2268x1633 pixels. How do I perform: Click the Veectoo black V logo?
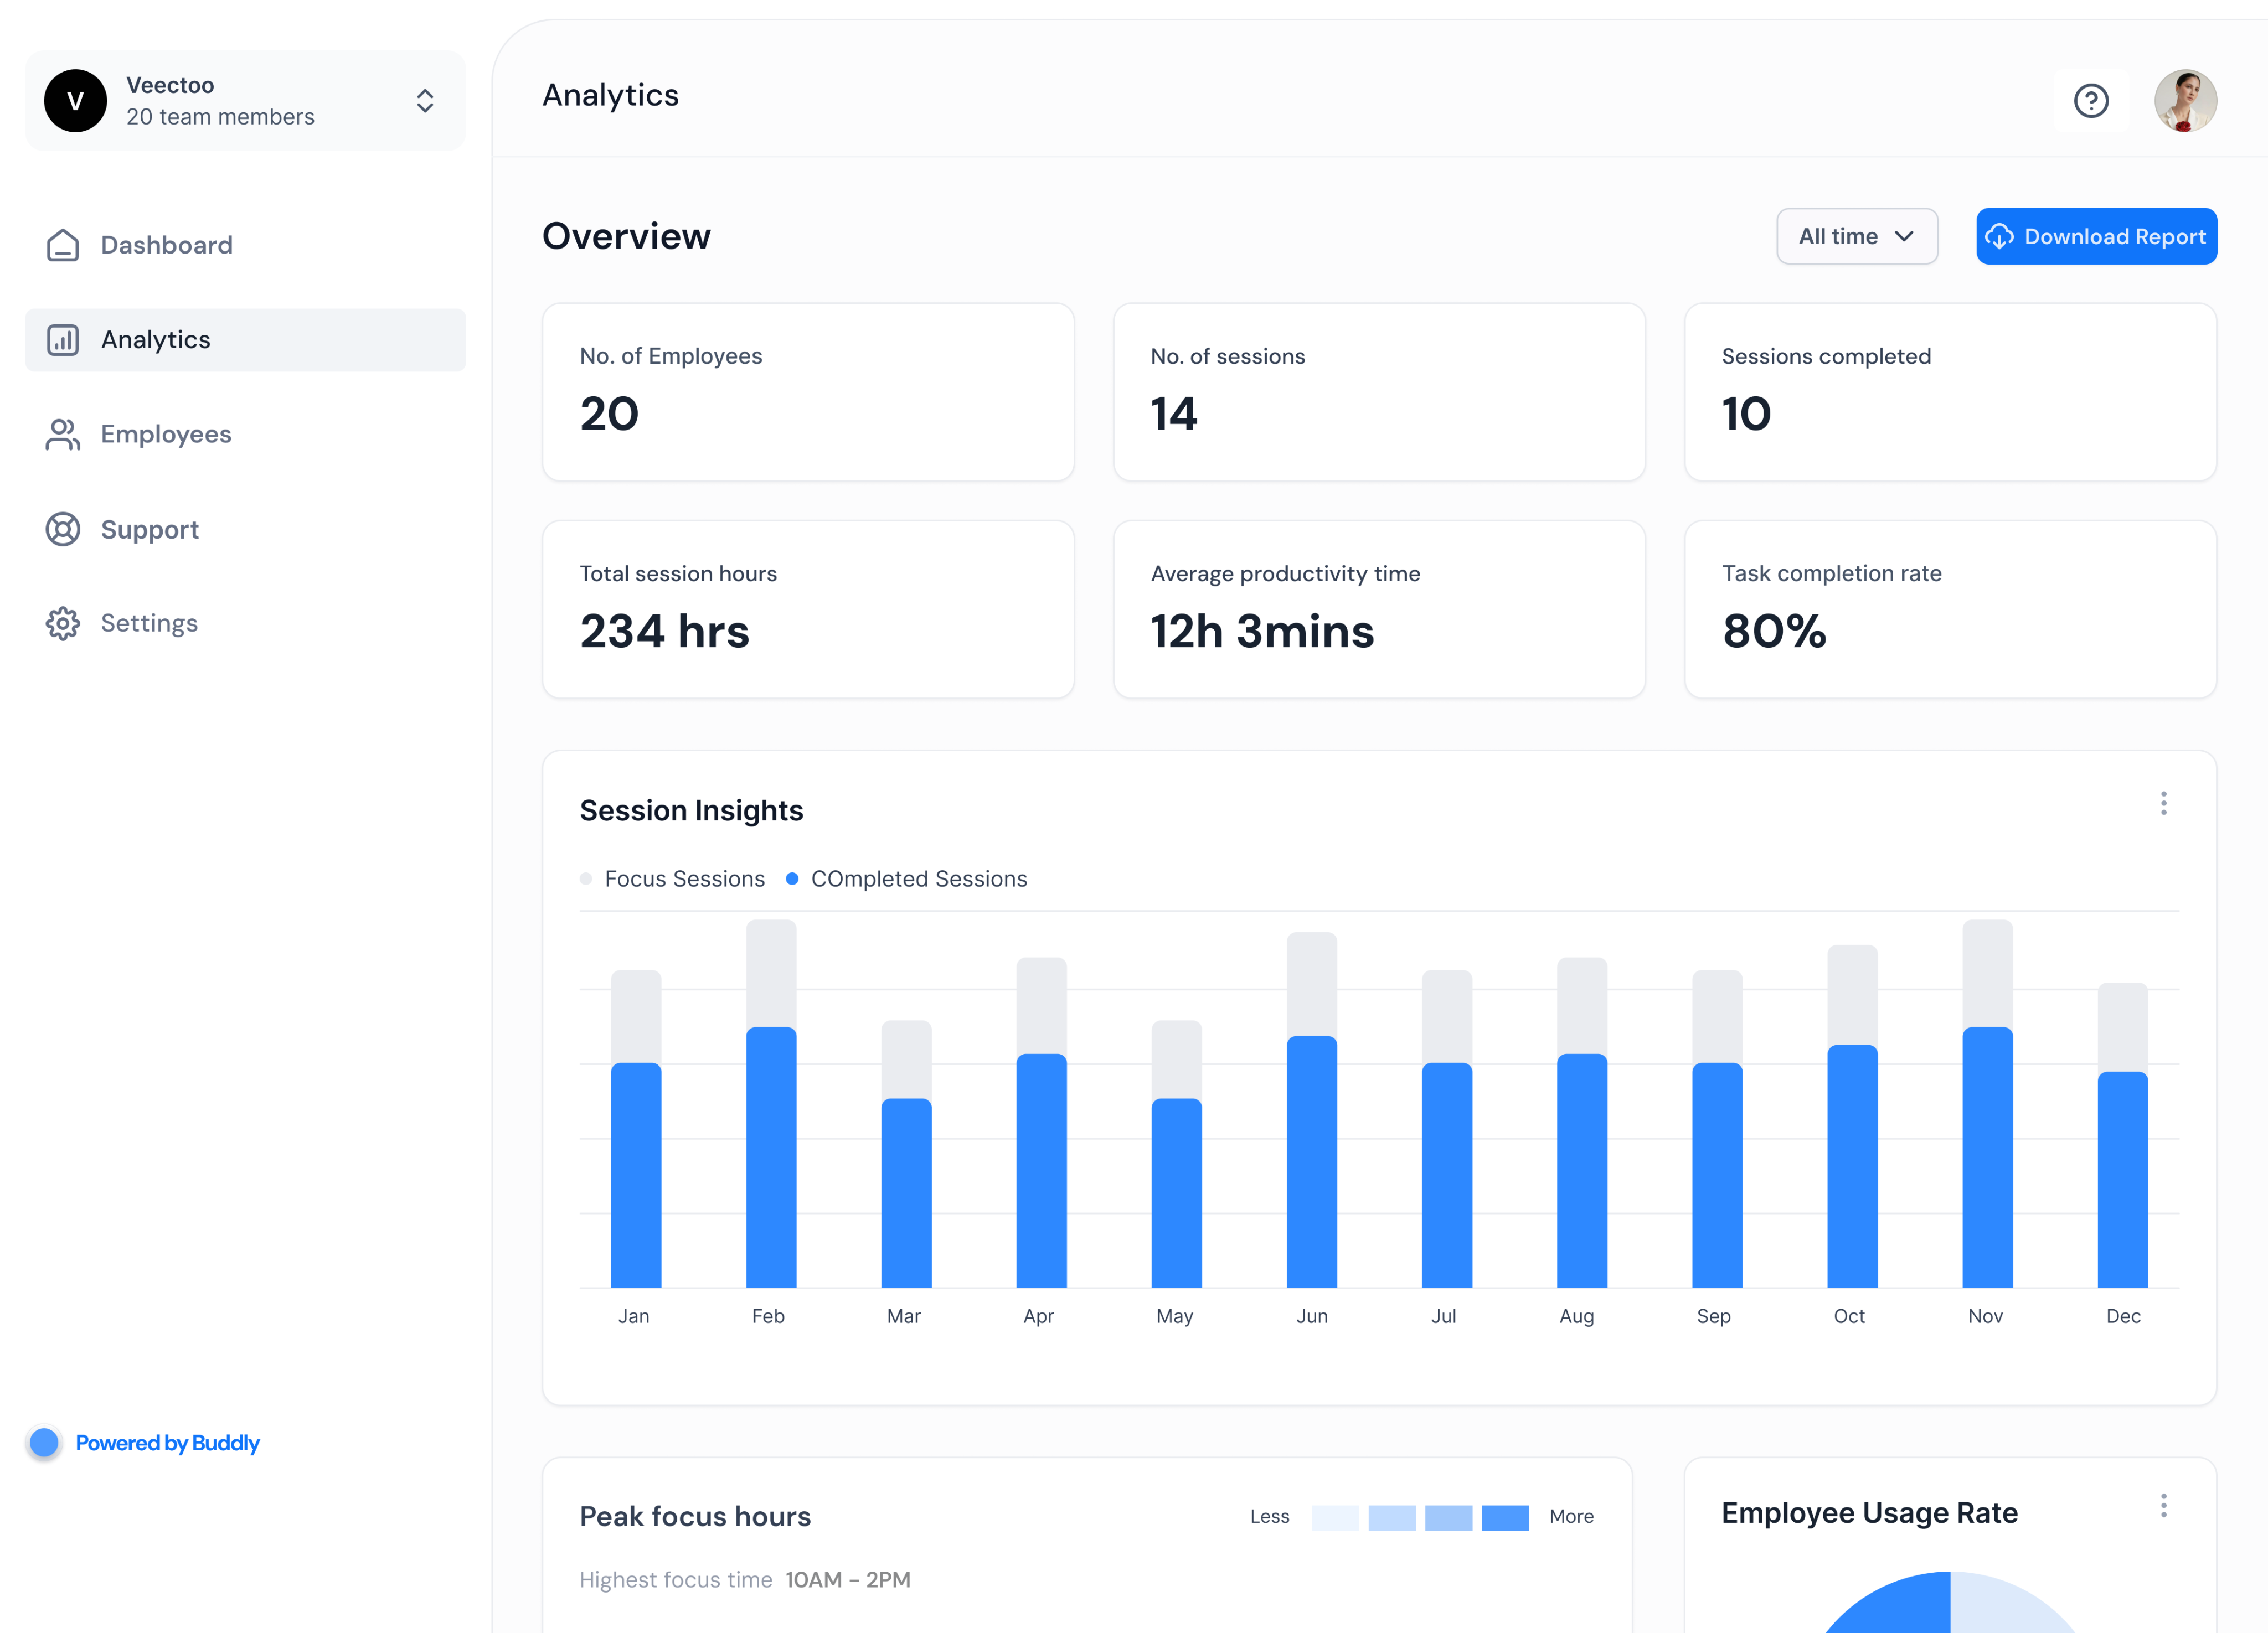click(x=75, y=101)
